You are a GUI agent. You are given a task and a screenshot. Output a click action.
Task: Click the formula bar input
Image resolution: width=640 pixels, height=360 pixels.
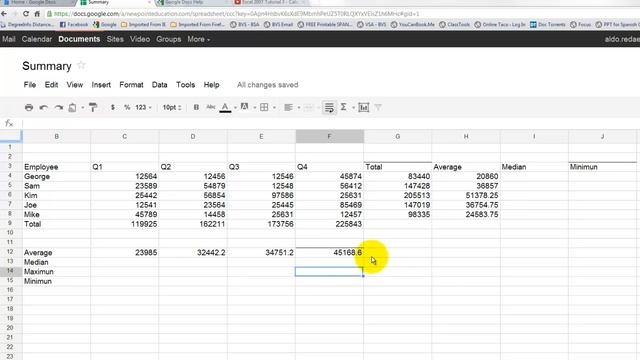click(x=331, y=123)
